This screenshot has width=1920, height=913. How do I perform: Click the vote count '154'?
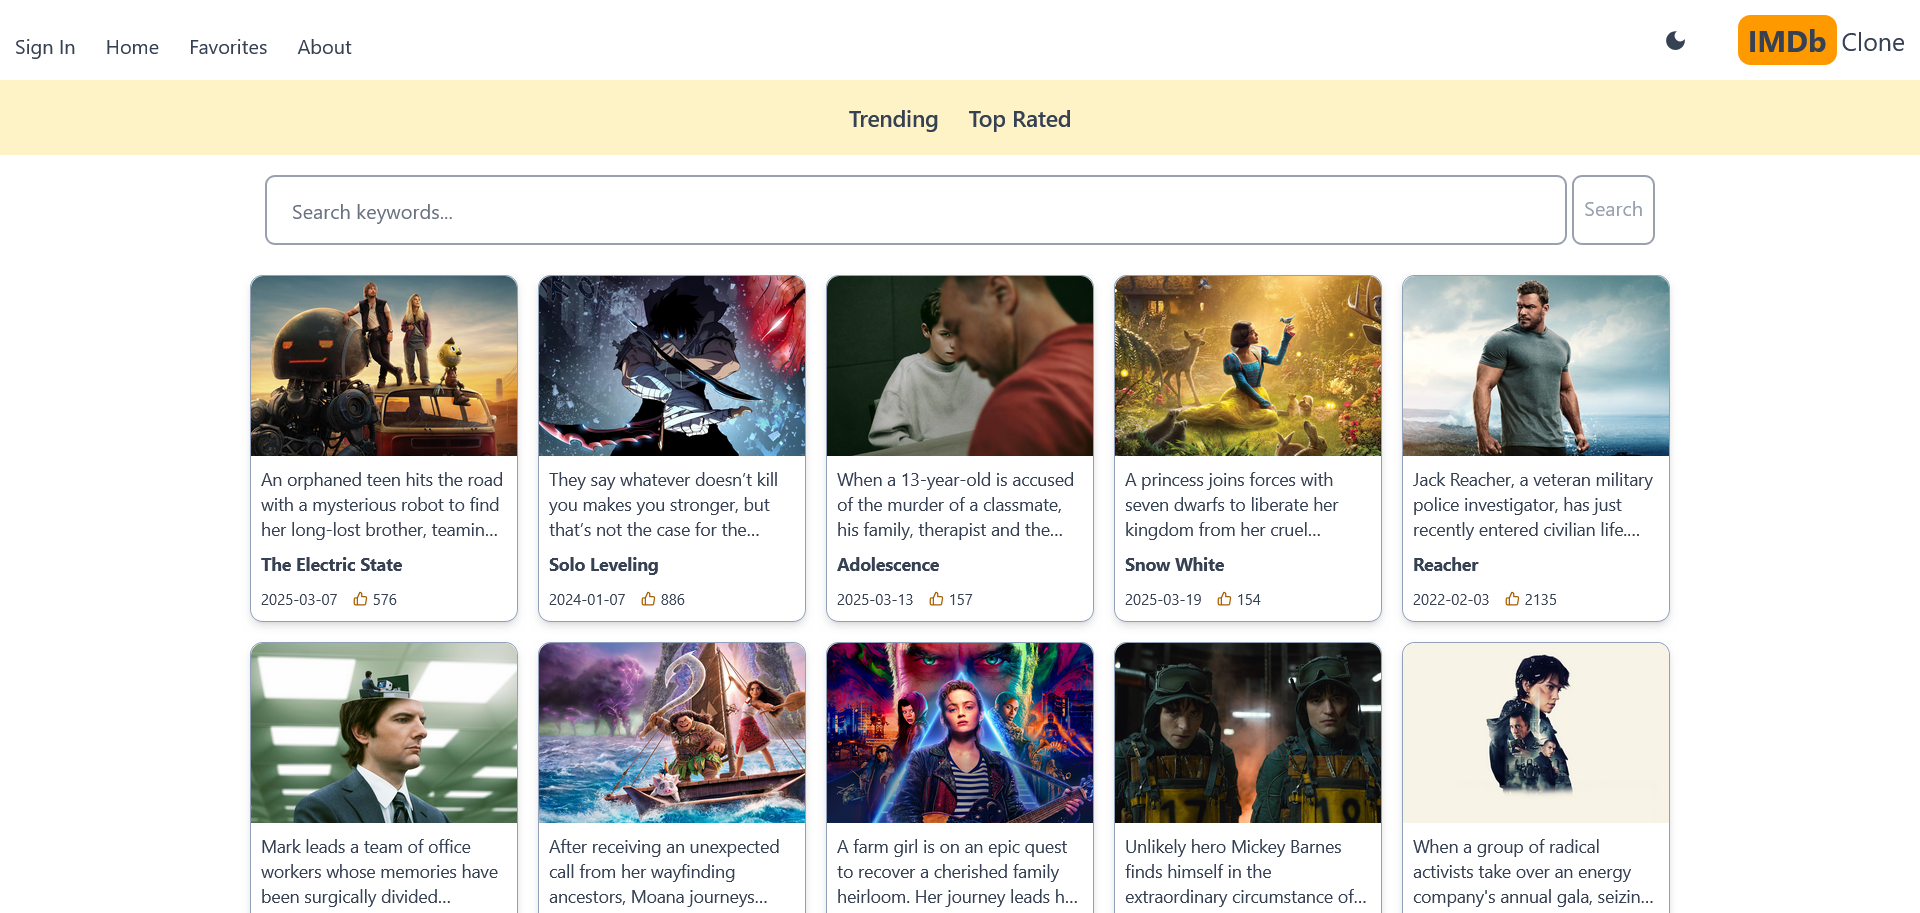click(1249, 599)
